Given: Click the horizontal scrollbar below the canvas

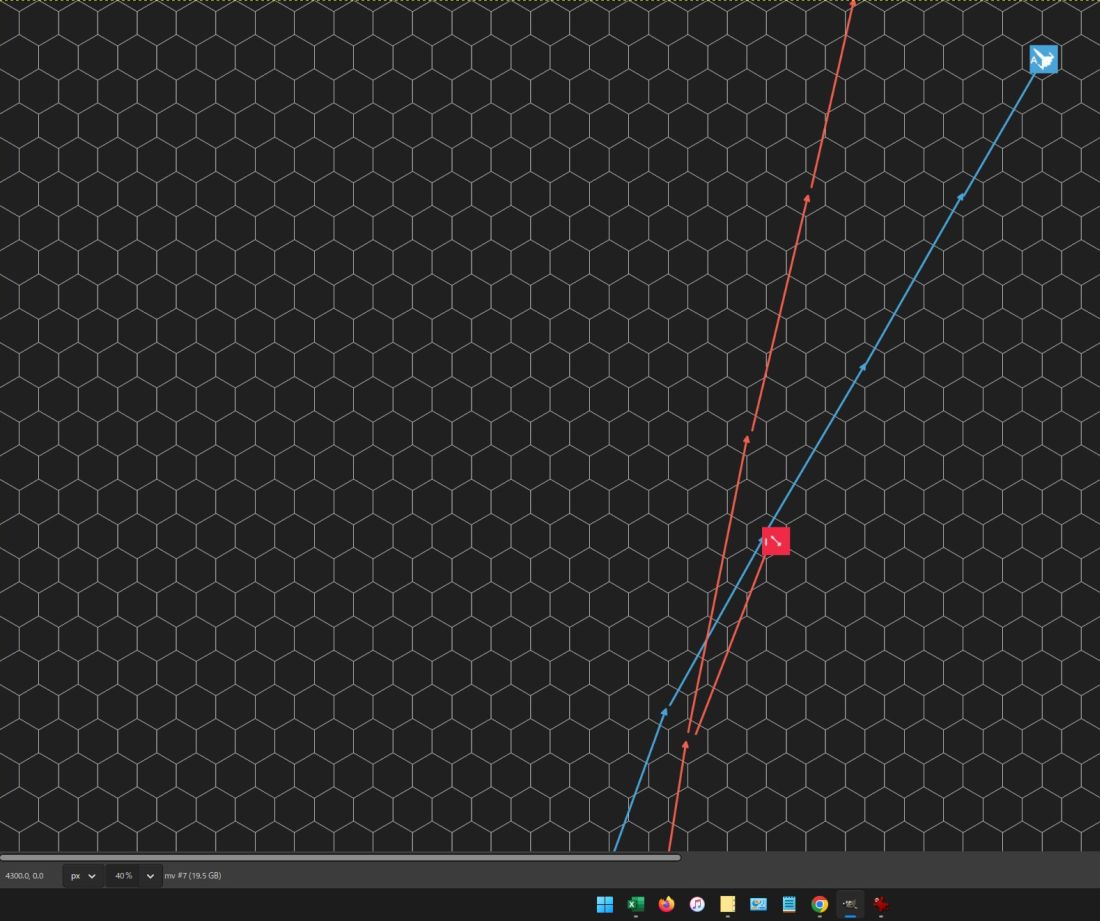Looking at the screenshot, I should pos(340,857).
